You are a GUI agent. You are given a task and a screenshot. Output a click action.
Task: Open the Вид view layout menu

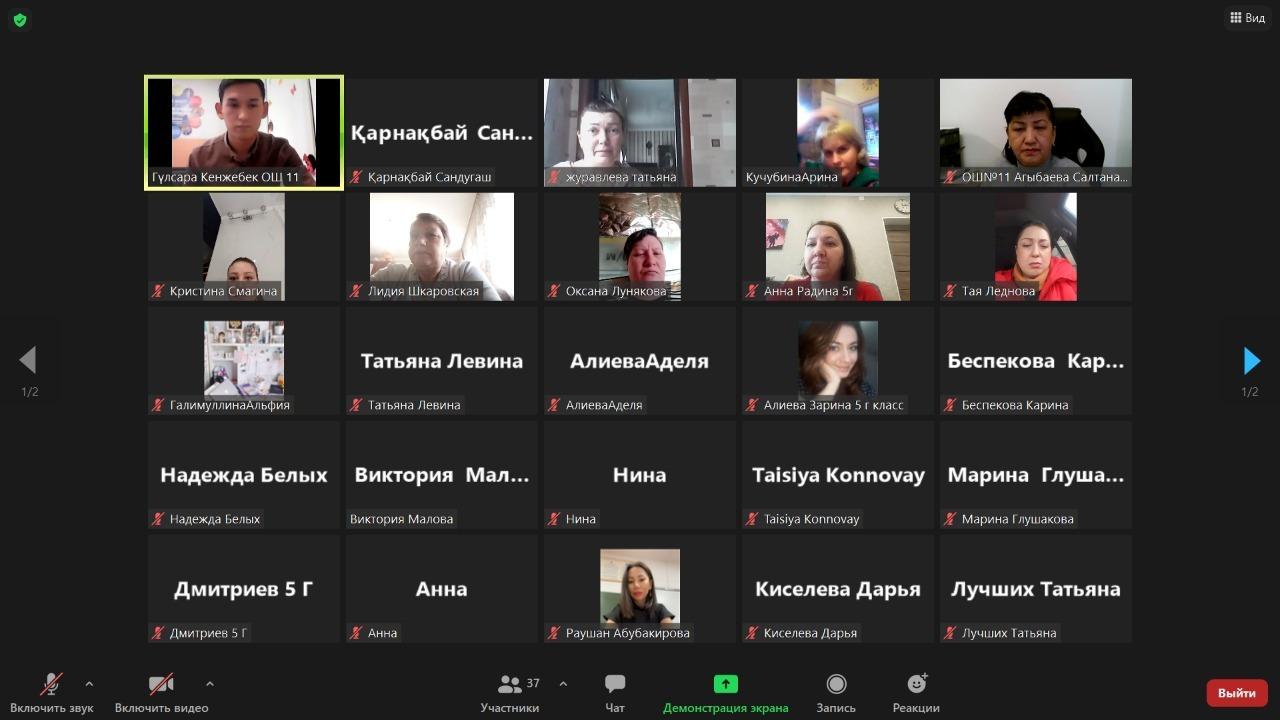[x=1247, y=18]
